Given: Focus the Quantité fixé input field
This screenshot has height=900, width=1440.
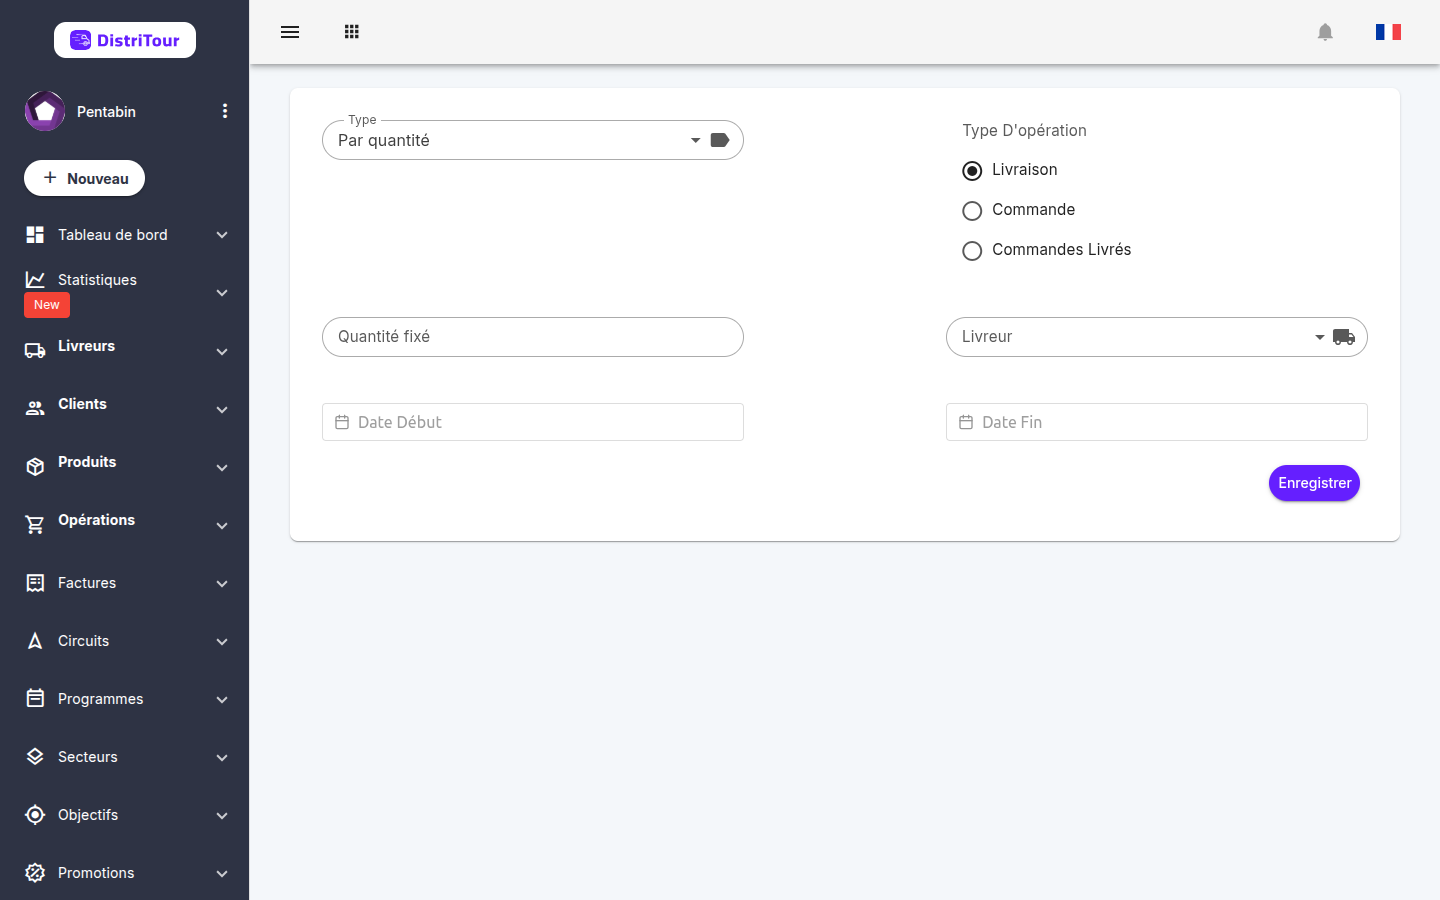Looking at the screenshot, I should click(533, 337).
